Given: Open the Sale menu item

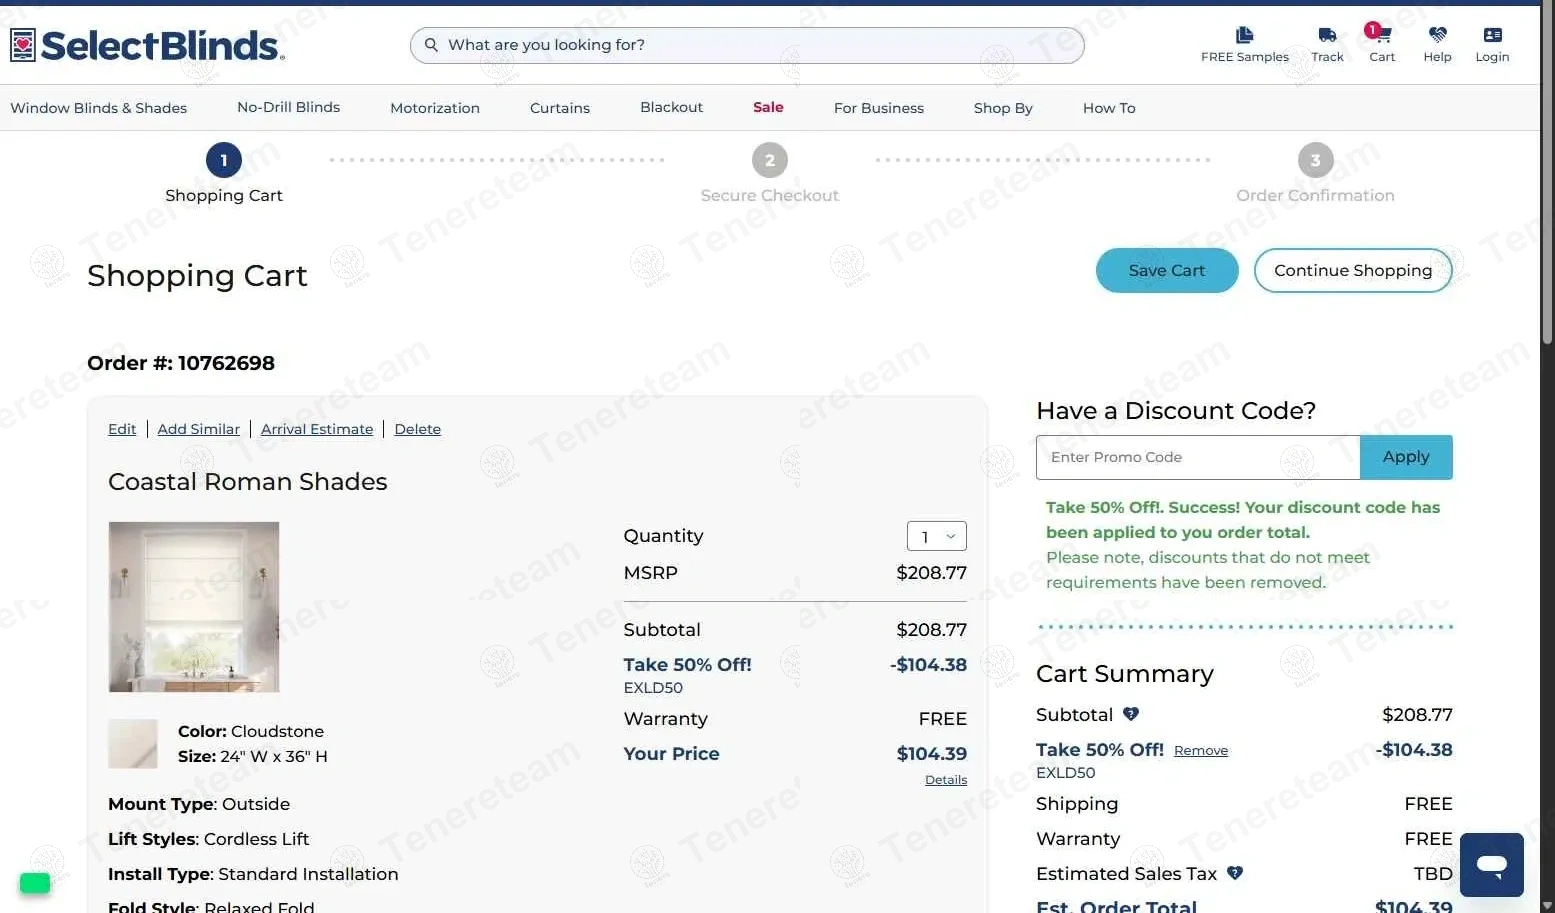Looking at the screenshot, I should pos(768,107).
